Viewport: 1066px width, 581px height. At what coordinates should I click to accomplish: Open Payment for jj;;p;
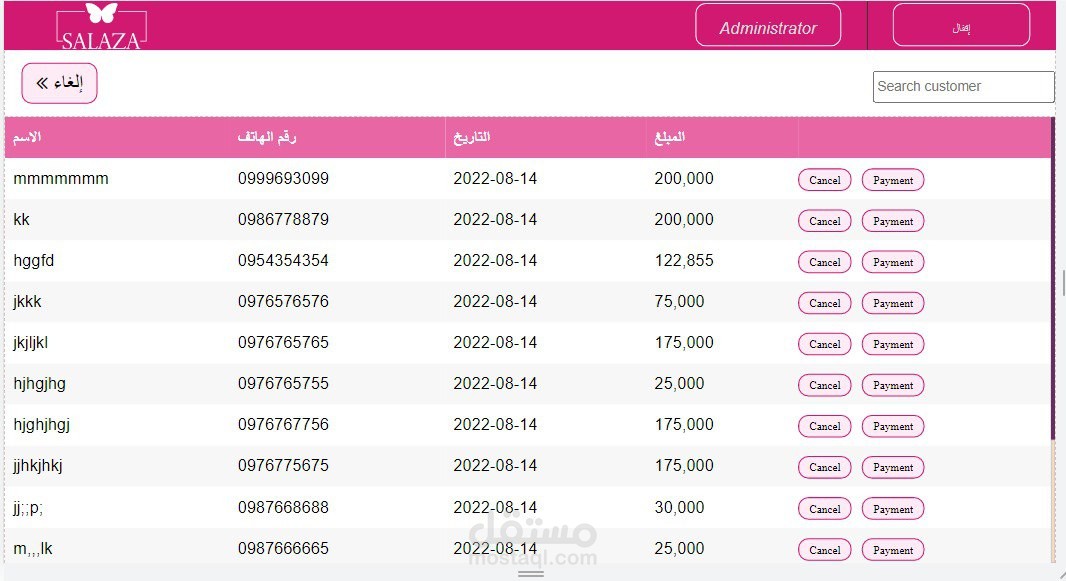[893, 509]
